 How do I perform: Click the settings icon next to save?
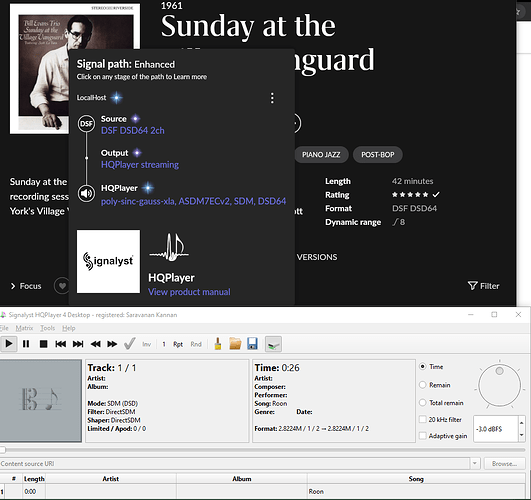(273, 344)
